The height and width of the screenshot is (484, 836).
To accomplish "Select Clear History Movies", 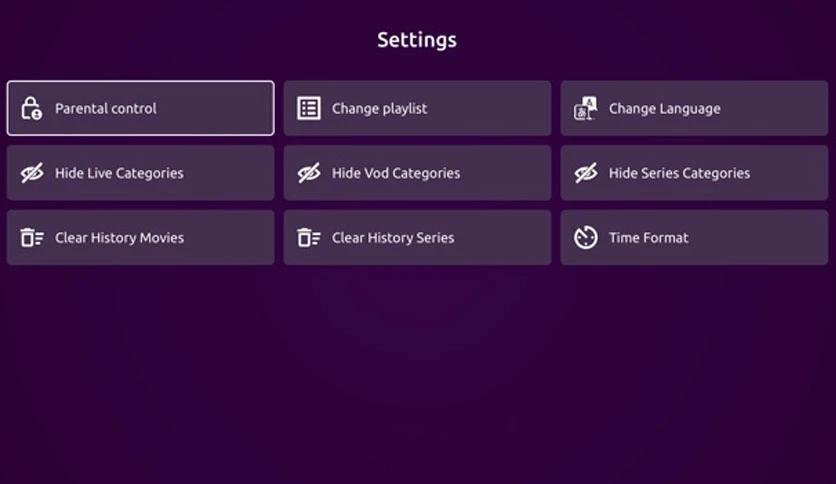I will [x=141, y=238].
